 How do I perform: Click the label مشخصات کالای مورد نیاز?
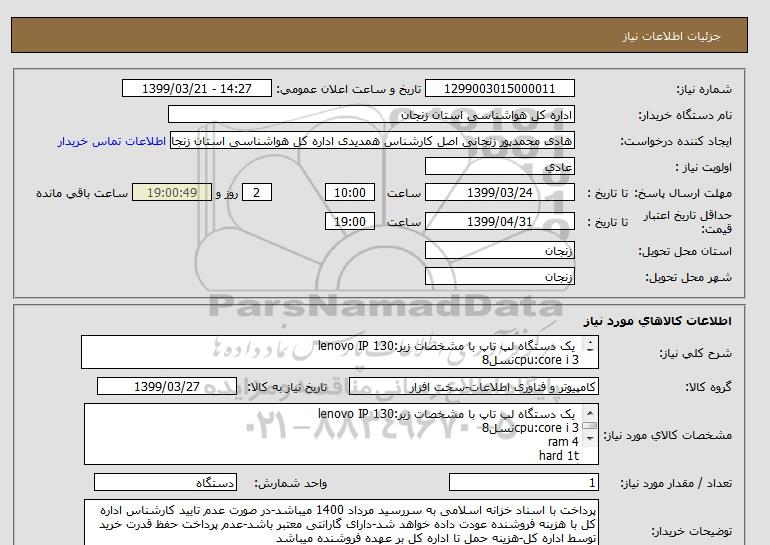[668, 435]
